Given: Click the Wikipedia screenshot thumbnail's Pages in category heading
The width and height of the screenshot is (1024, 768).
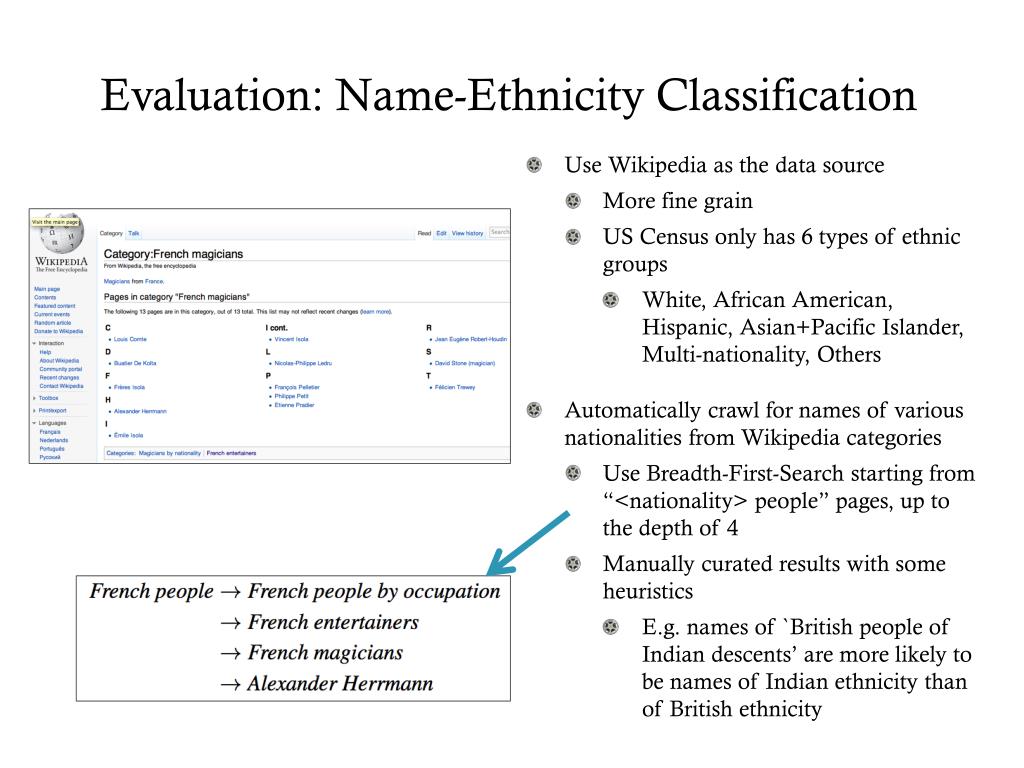Looking at the screenshot, I should [x=176, y=297].
